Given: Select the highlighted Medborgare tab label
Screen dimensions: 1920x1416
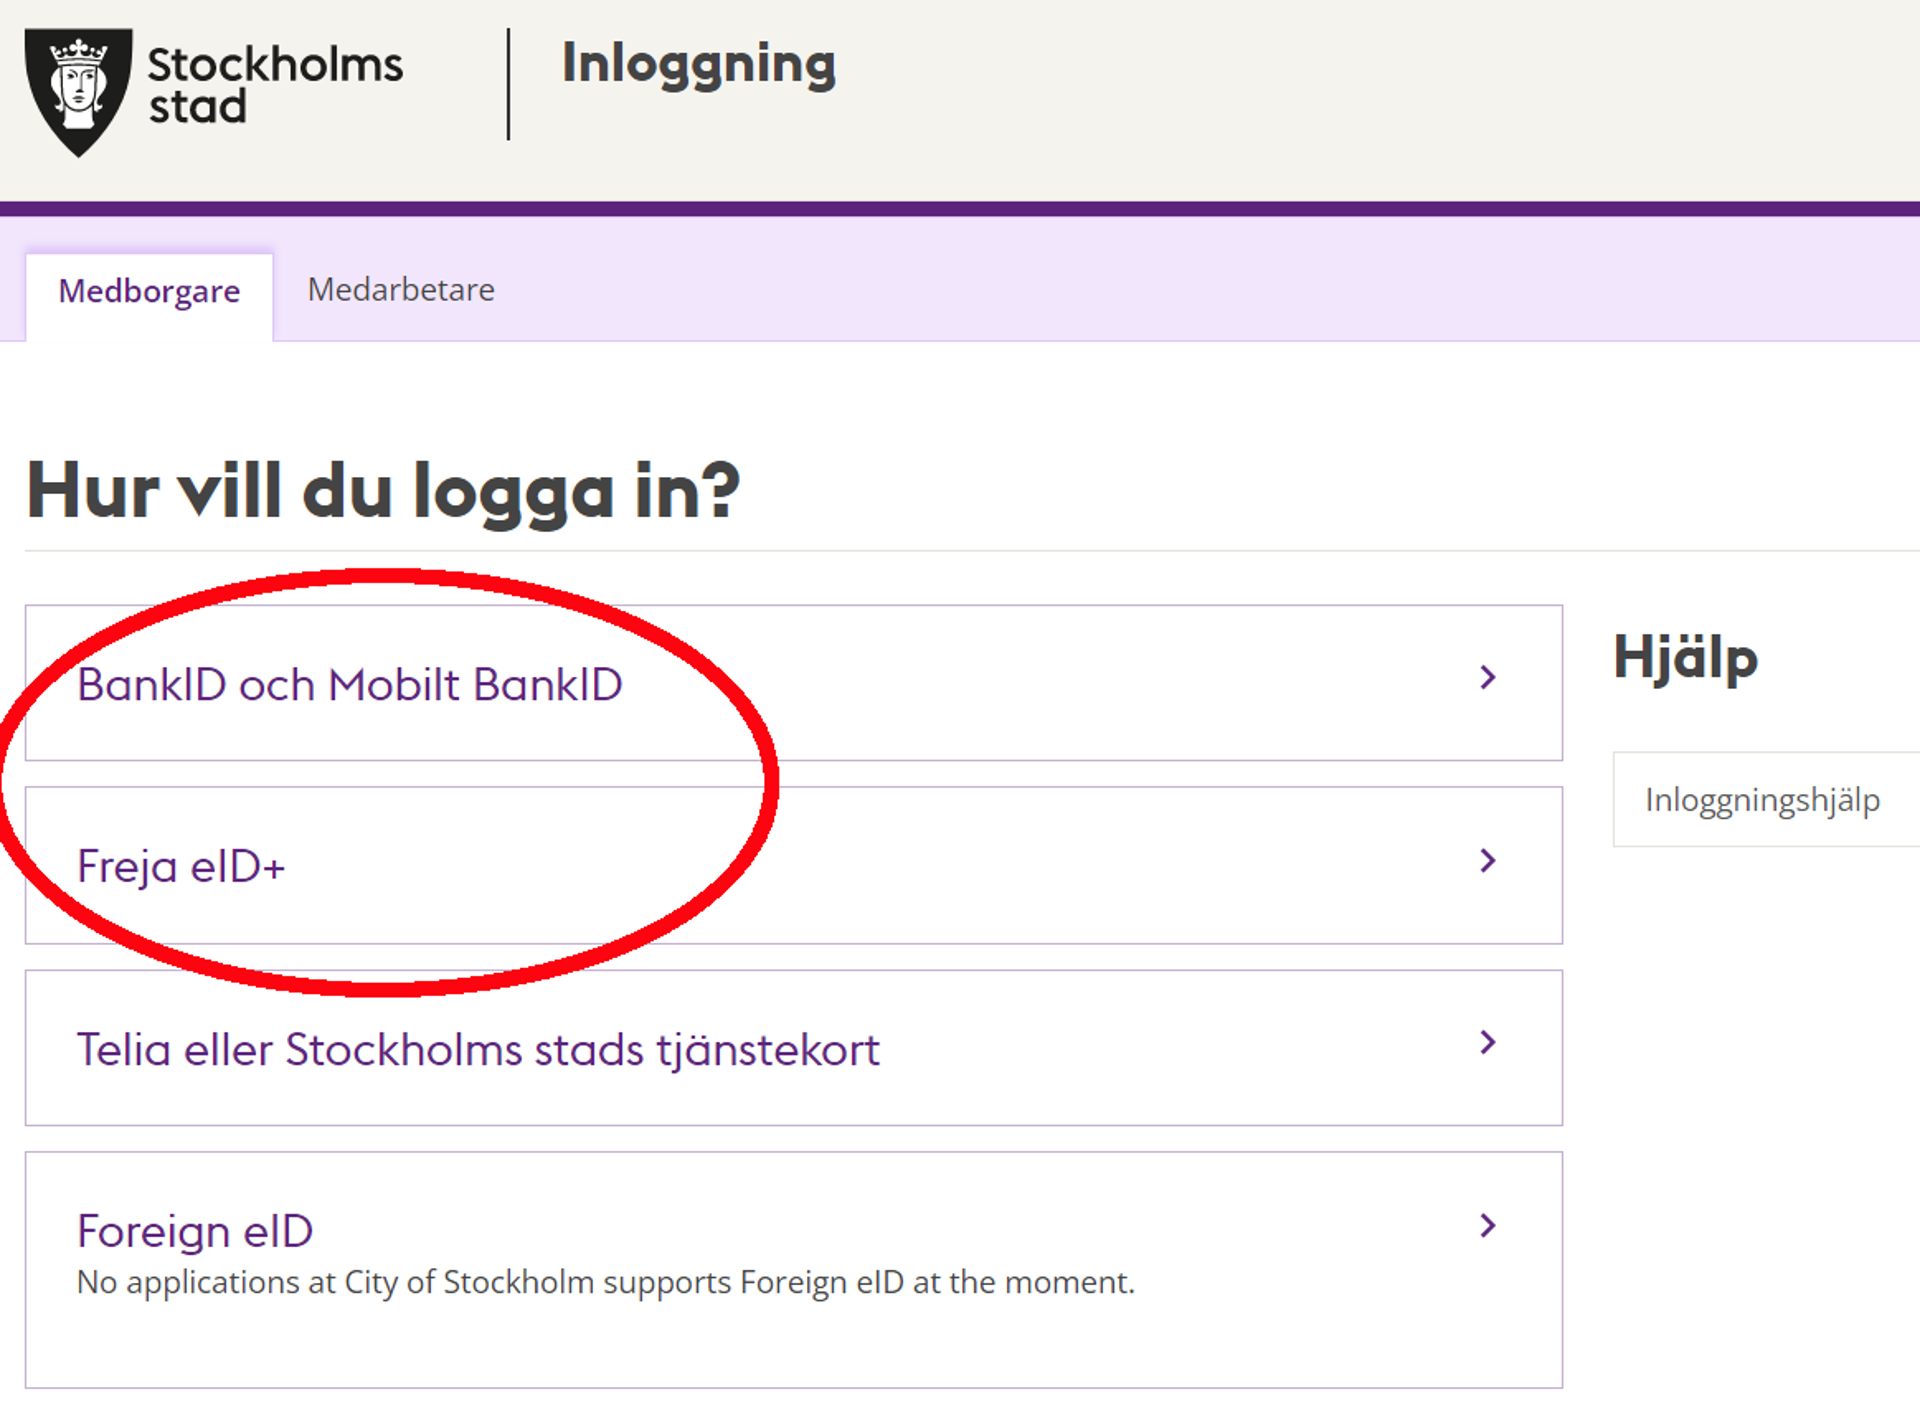Looking at the screenshot, I should pyautogui.click(x=150, y=292).
